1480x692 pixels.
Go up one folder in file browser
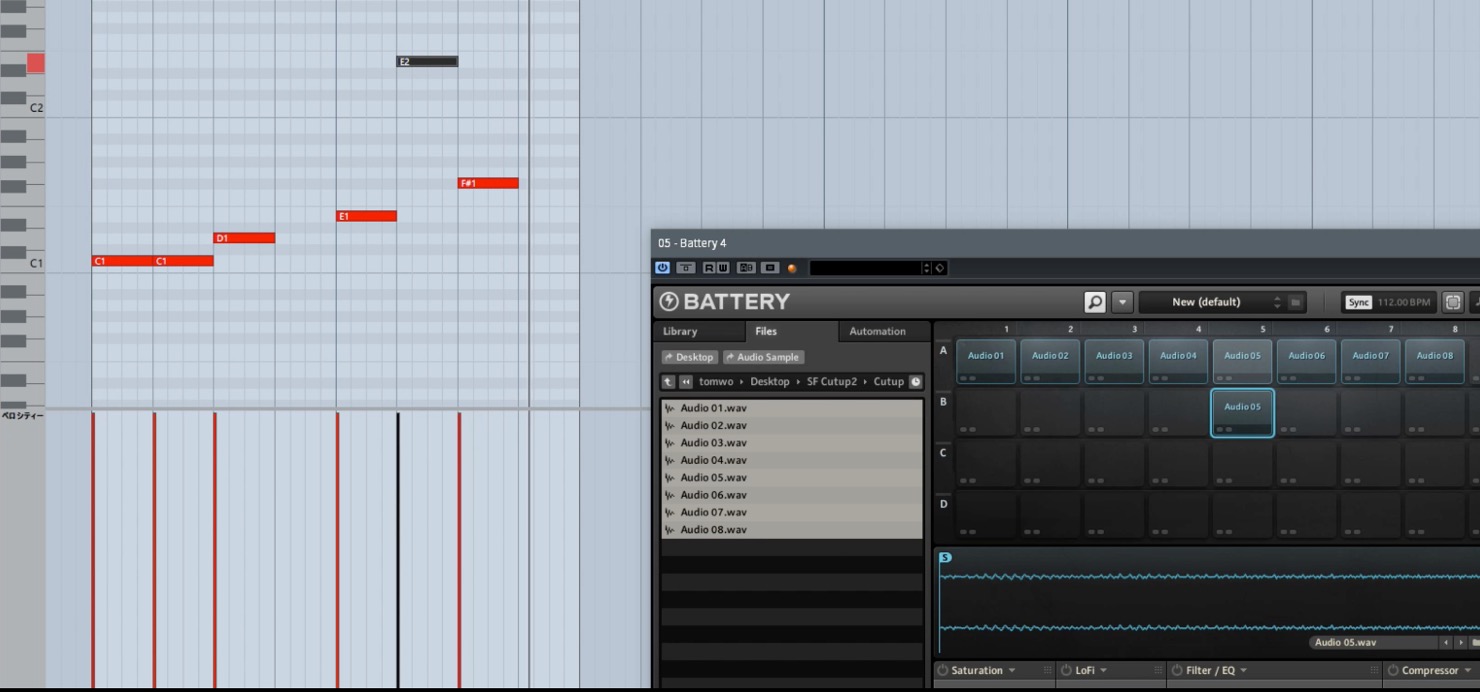pyautogui.click(x=668, y=382)
